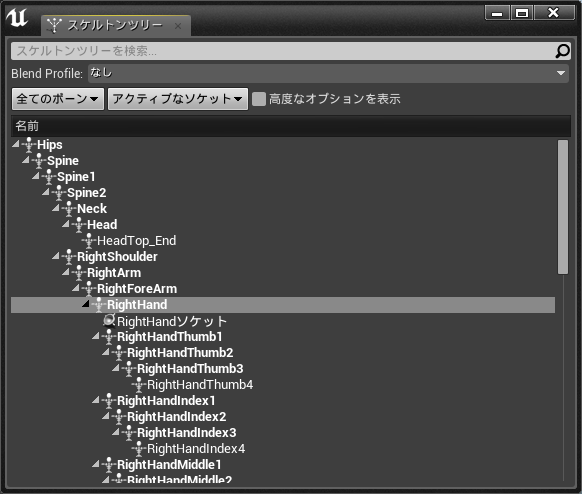Collapse the RightHandThumb1 node

click(x=96, y=336)
